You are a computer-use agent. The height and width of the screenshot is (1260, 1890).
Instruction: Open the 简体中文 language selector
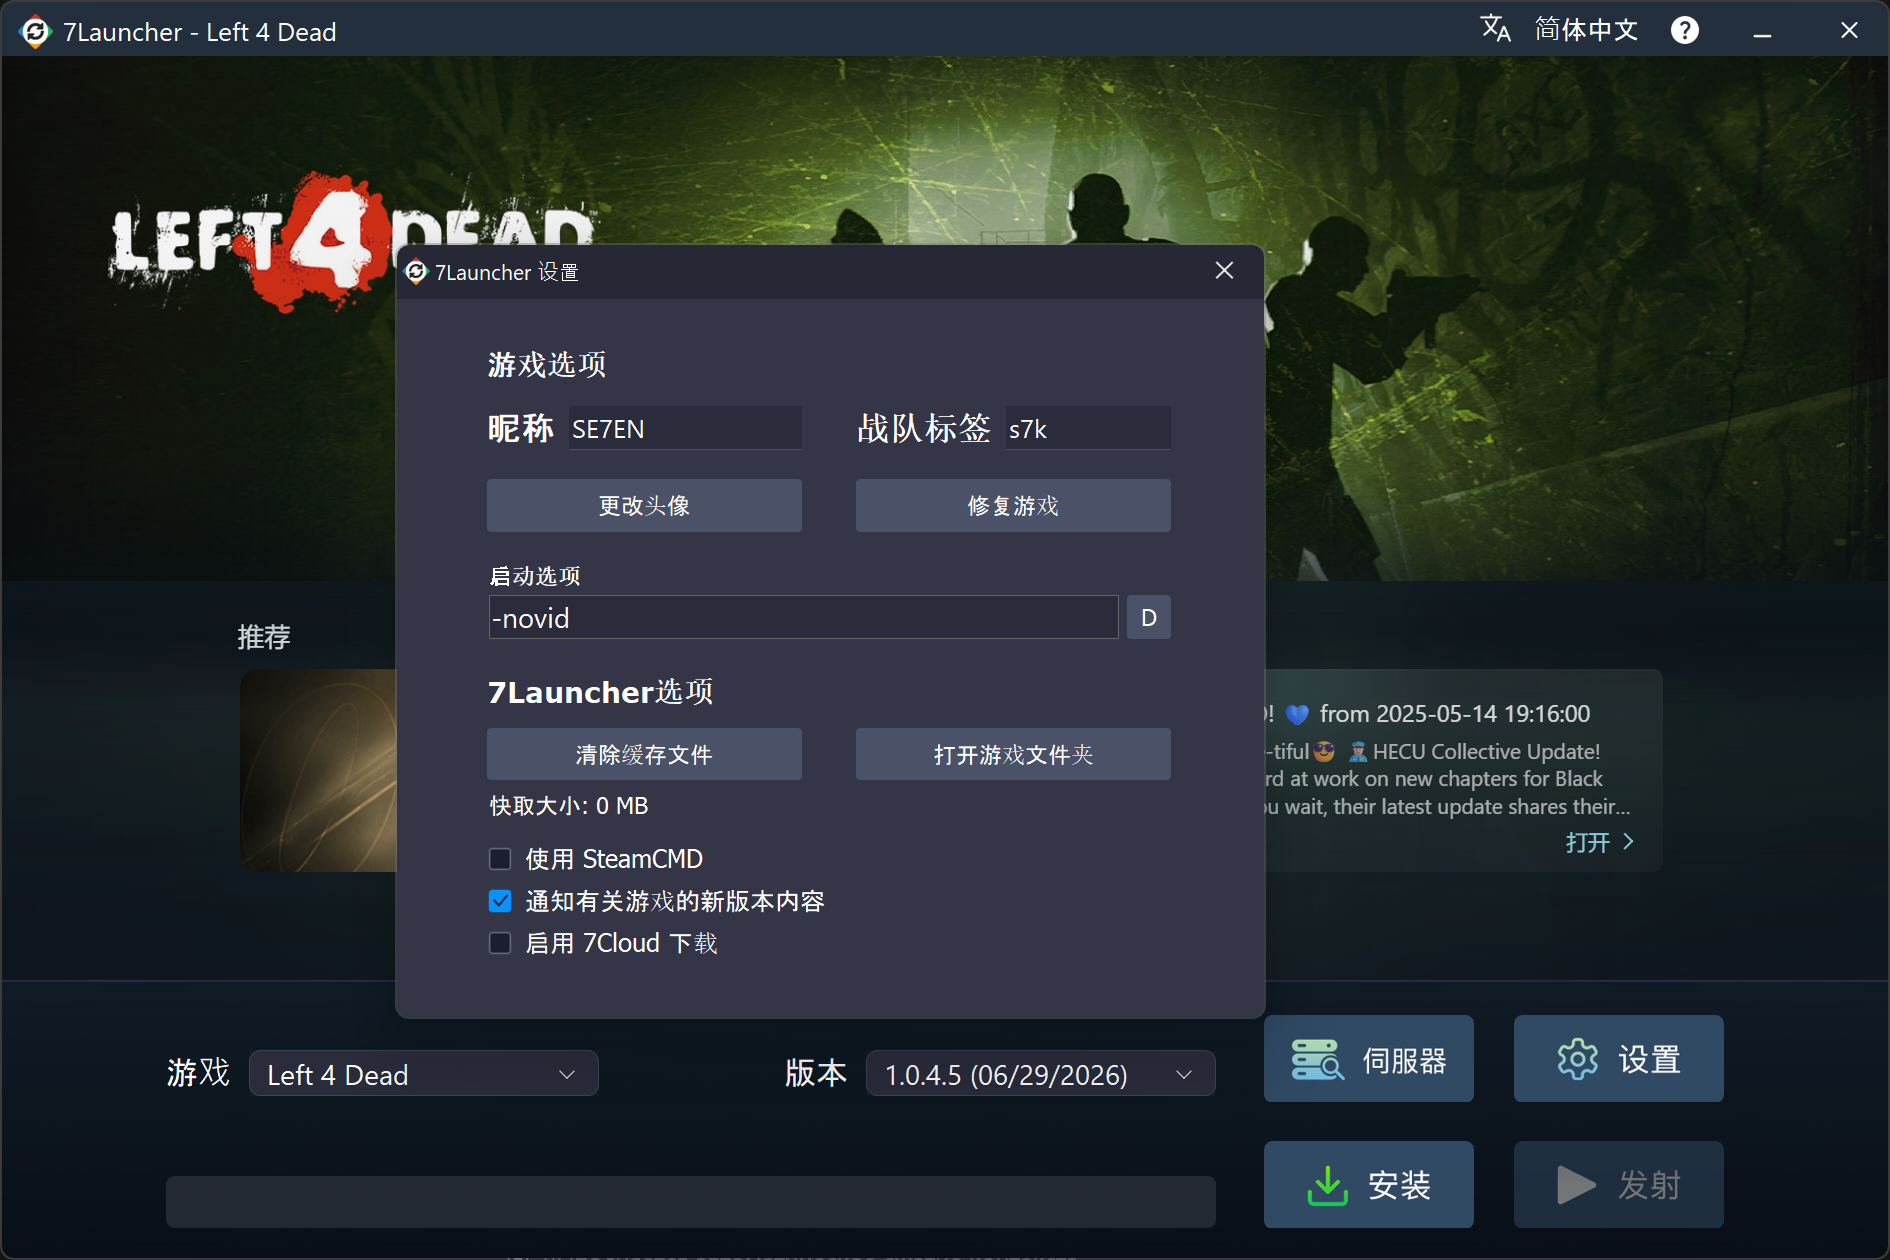pyautogui.click(x=1586, y=30)
